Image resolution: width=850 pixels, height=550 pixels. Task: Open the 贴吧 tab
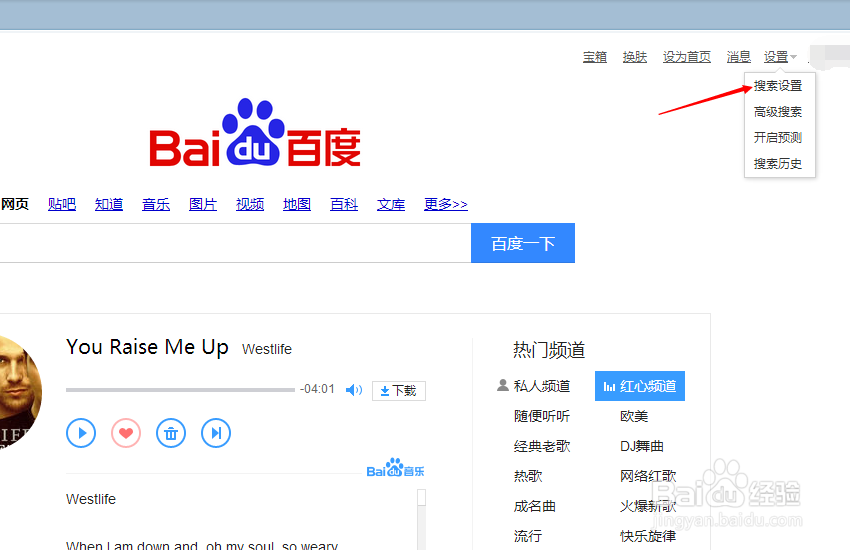point(62,204)
